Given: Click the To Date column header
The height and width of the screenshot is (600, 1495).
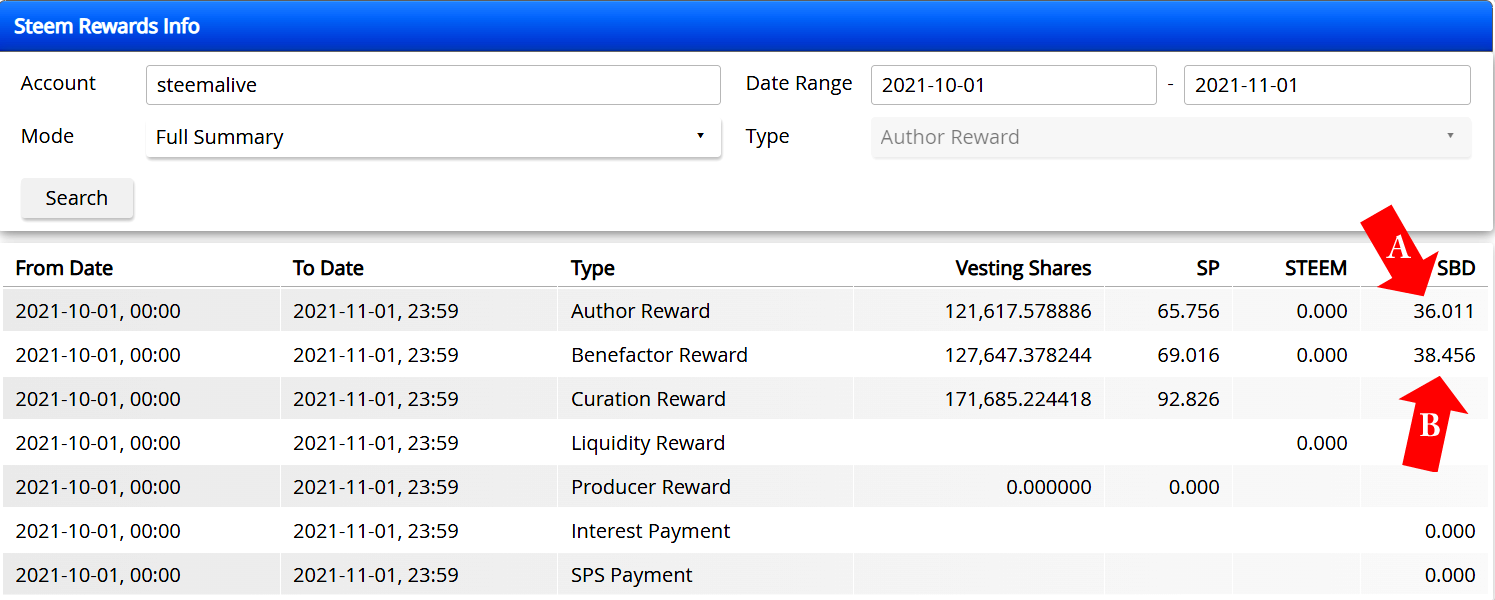Looking at the screenshot, I should (328, 268).
